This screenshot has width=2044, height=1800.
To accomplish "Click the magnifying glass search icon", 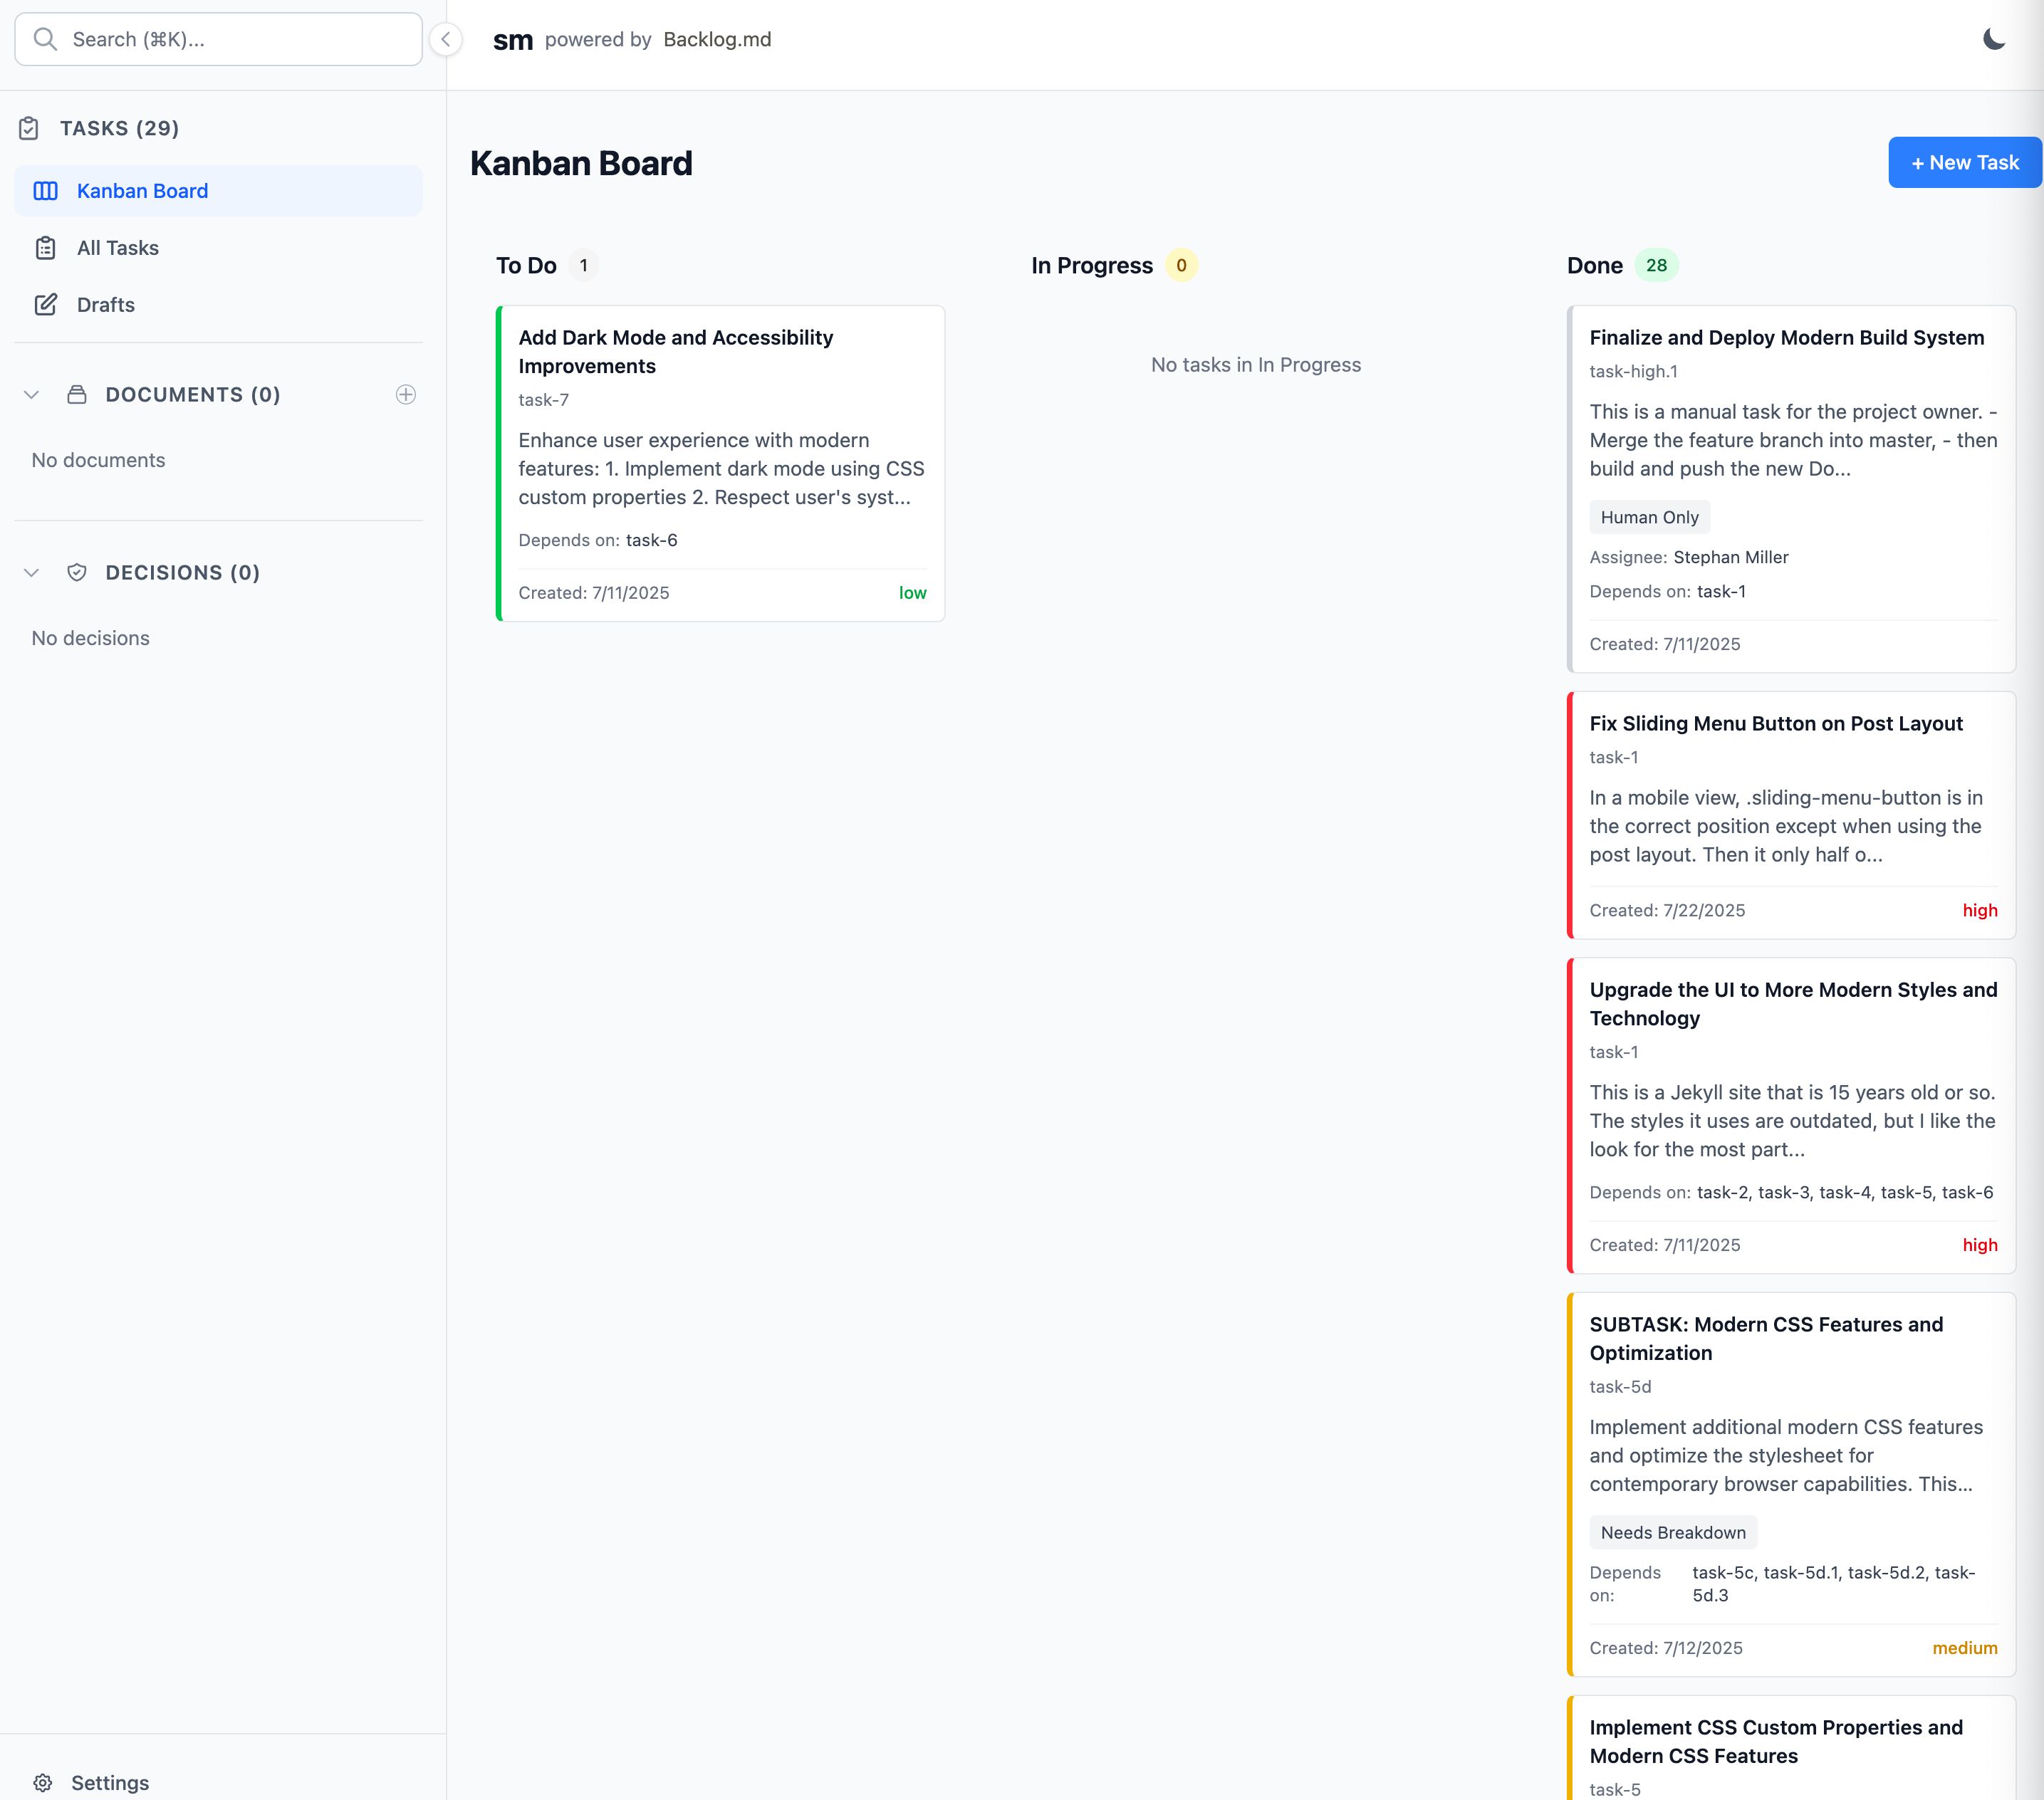I will pyautogui.click(x=45, y=38).
